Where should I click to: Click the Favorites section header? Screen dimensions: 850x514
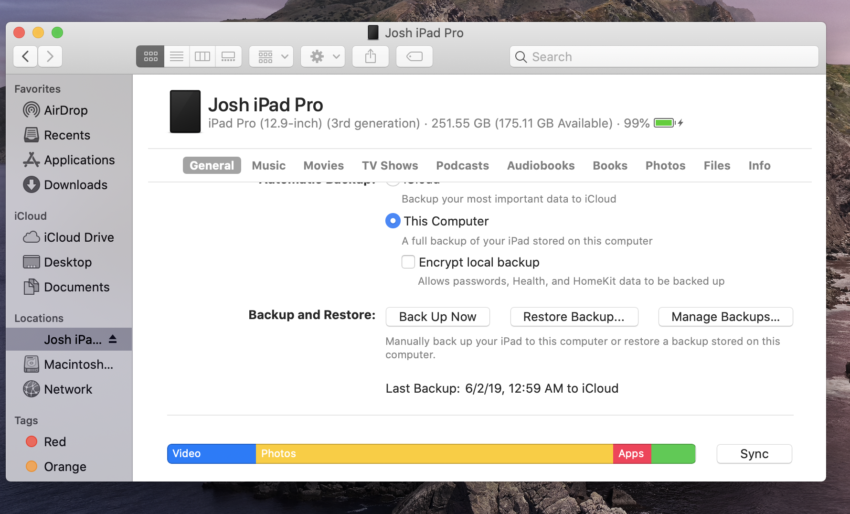tap(37, 89)
